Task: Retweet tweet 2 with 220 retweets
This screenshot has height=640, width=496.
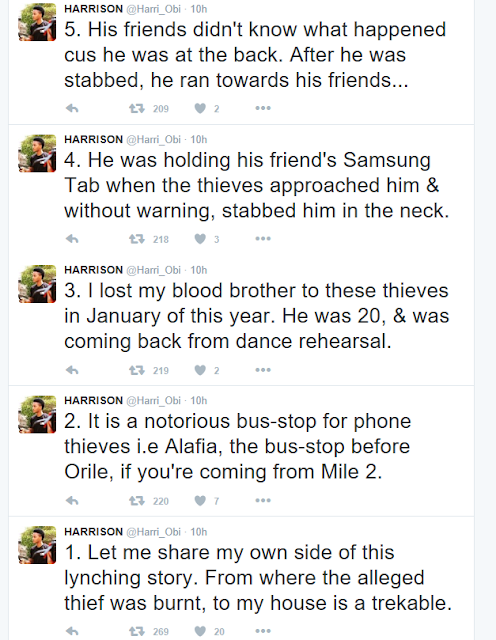Action: pos(137,500)
